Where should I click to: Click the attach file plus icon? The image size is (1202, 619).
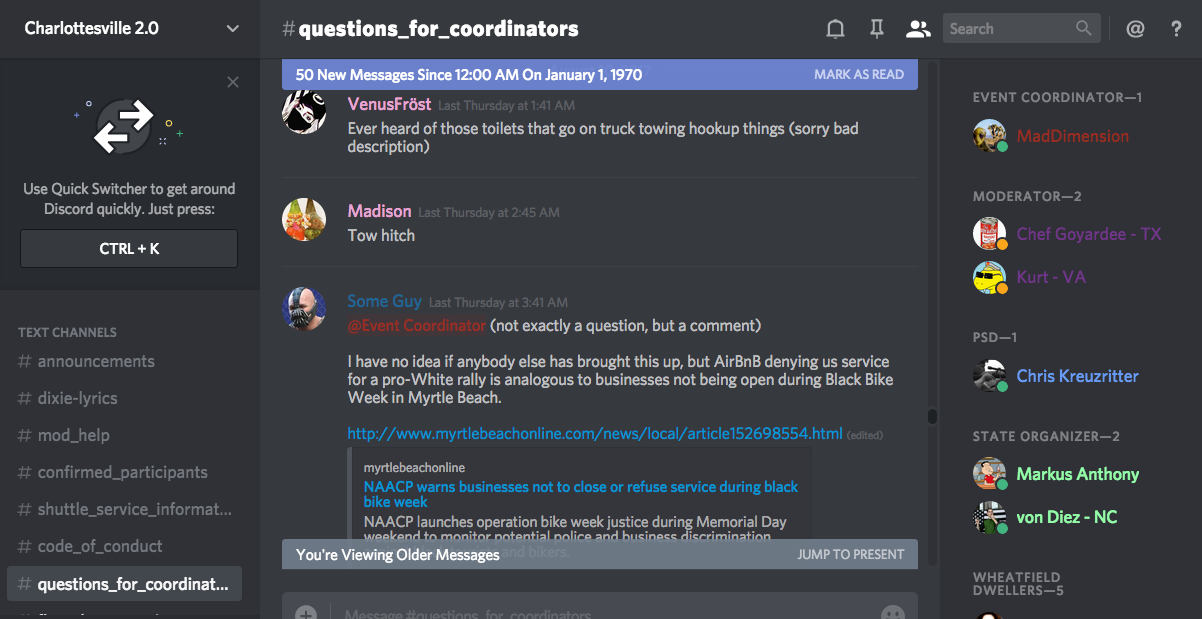click(x=306, y=613)
